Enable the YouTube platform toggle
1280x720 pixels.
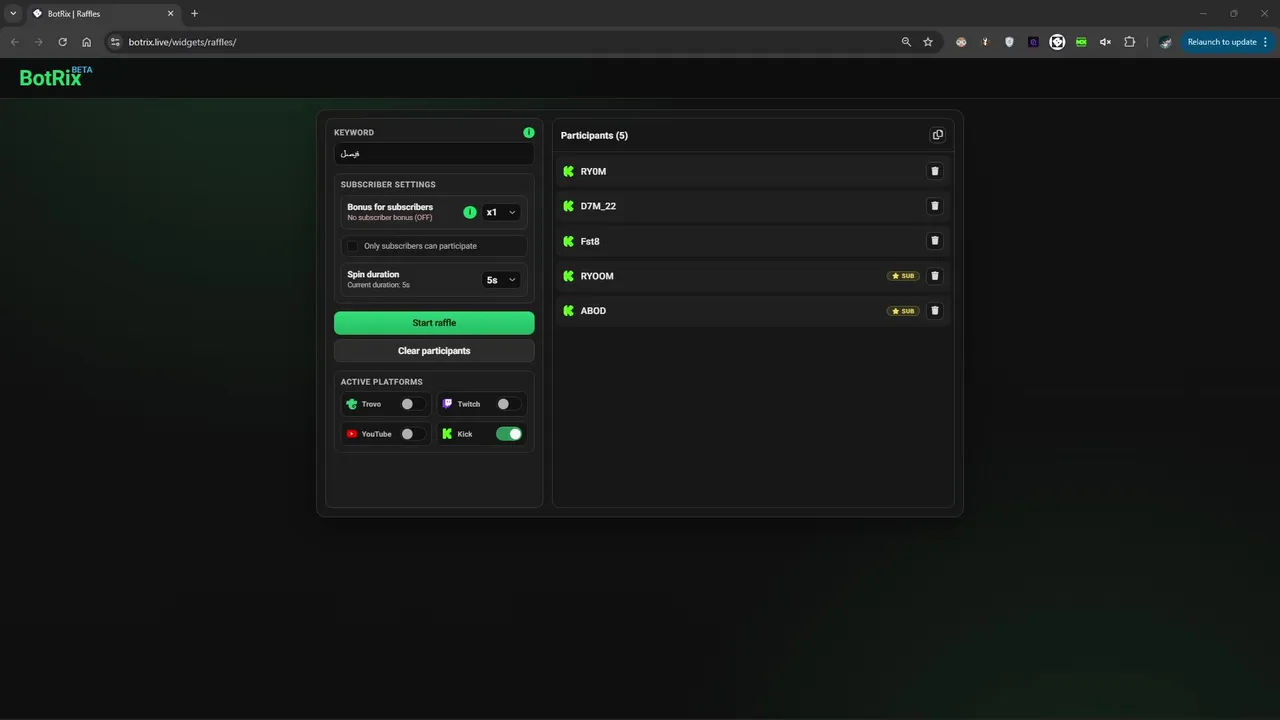pyautogui.click(x=412, y=434)
